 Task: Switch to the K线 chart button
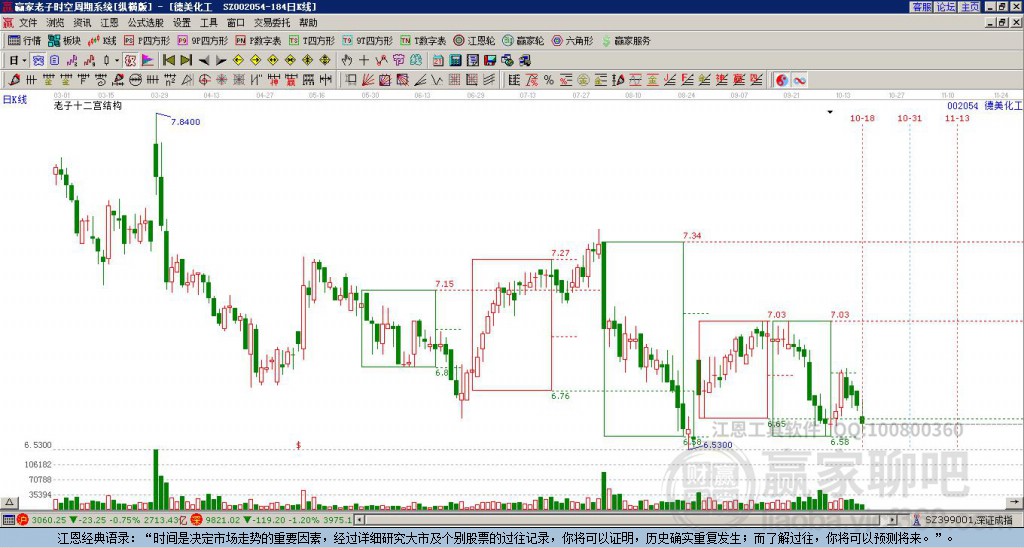(x=101, y=40)
